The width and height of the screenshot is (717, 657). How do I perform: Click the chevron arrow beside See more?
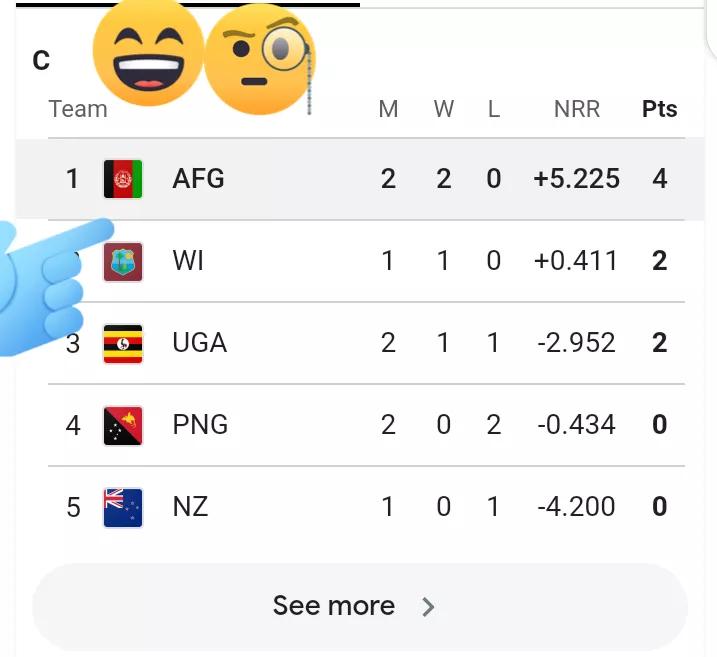(428, 606)
